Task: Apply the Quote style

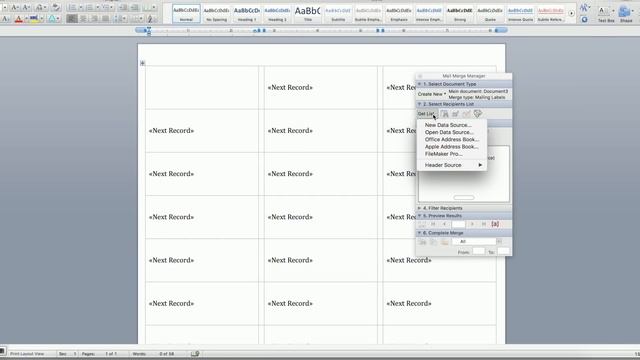Action: tap(490, 13)
